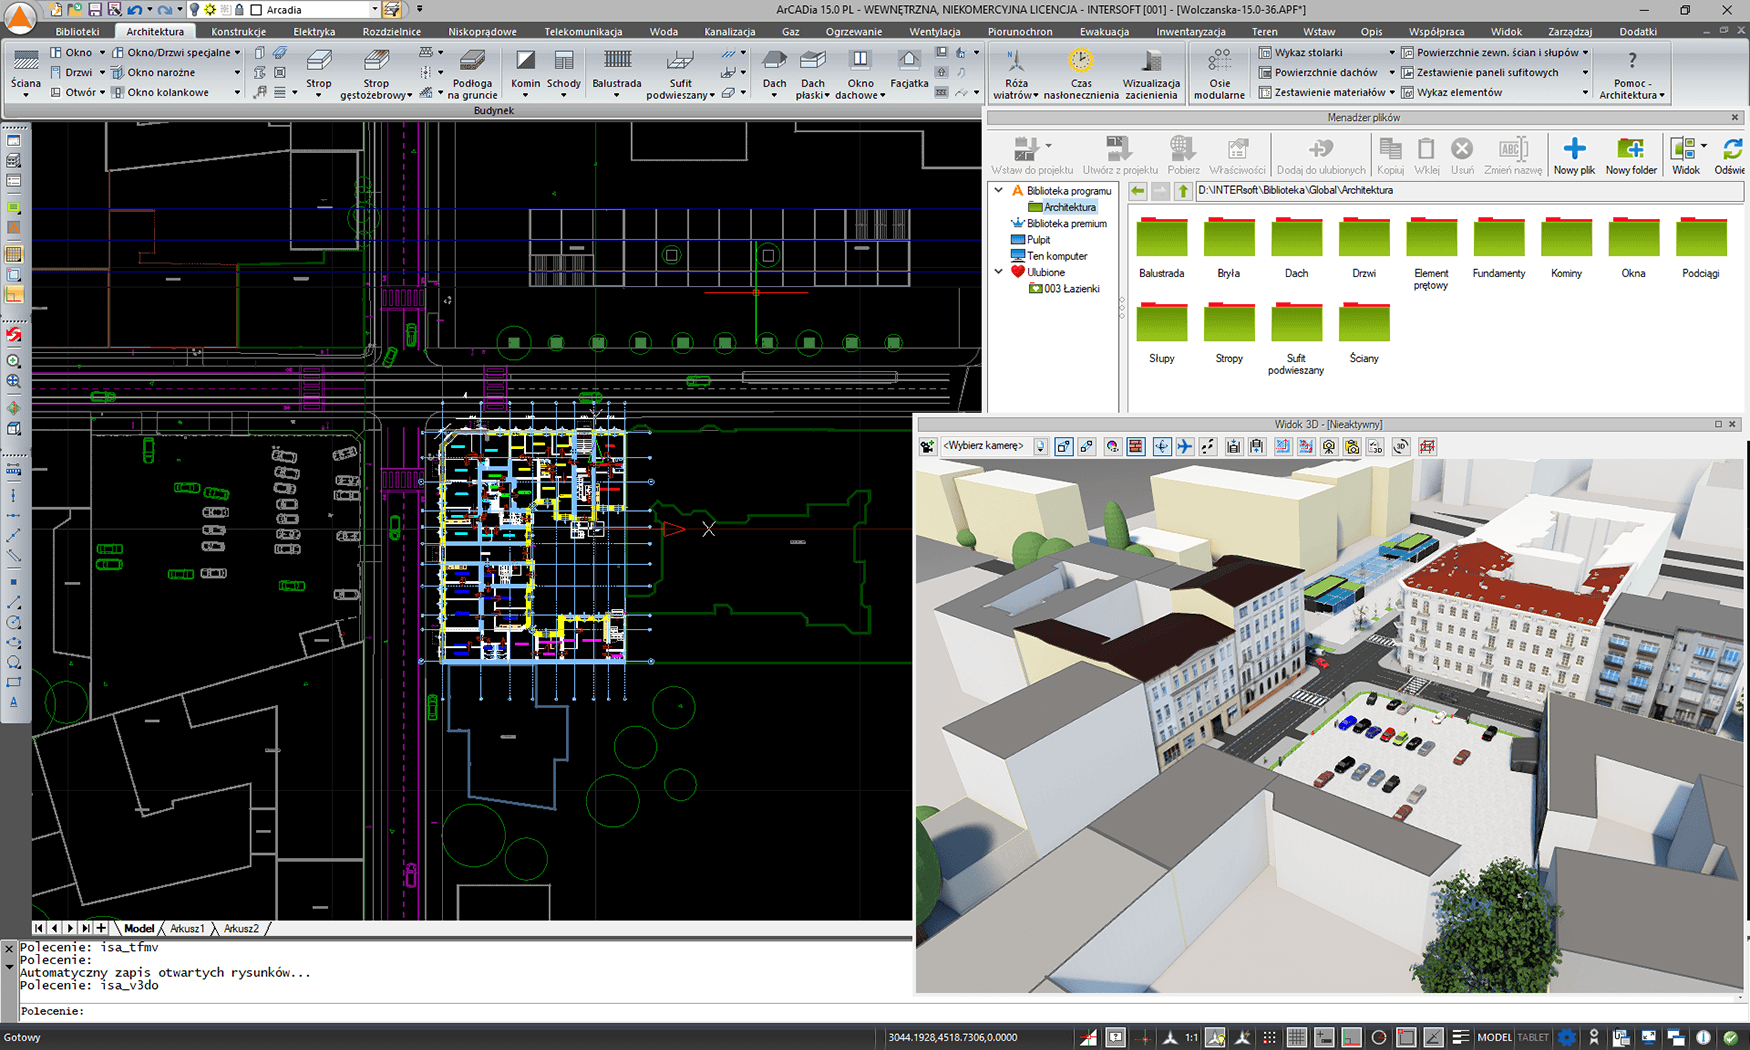Select the Strop gęstożebrowy tool
Screen dimensions: 1750x1050
[376, 73]
